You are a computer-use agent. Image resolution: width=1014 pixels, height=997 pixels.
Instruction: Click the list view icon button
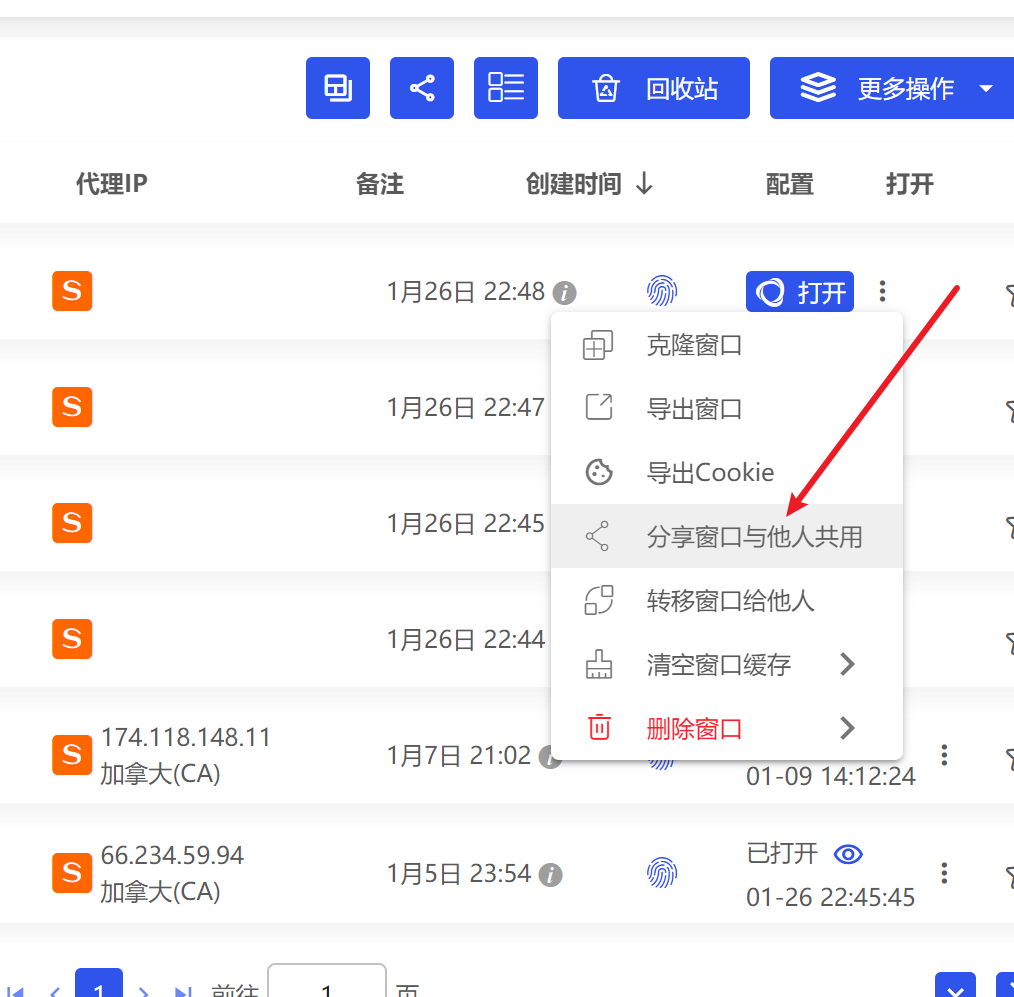[x=506, y=88]
